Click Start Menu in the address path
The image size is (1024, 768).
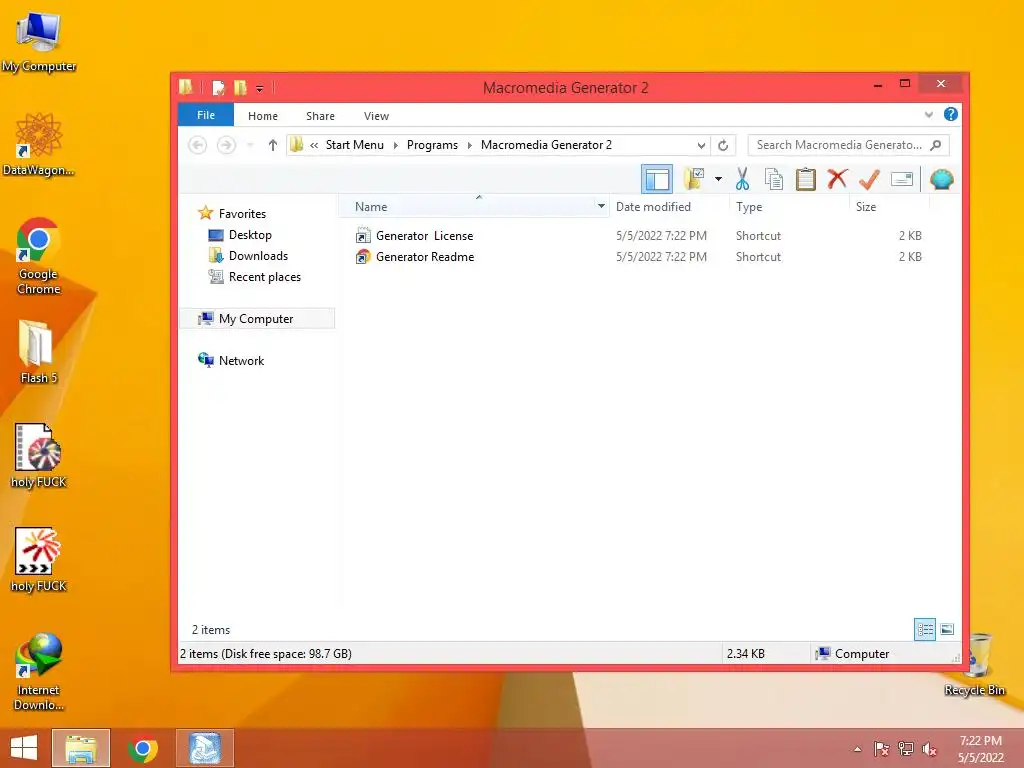[x=355, y=145]
